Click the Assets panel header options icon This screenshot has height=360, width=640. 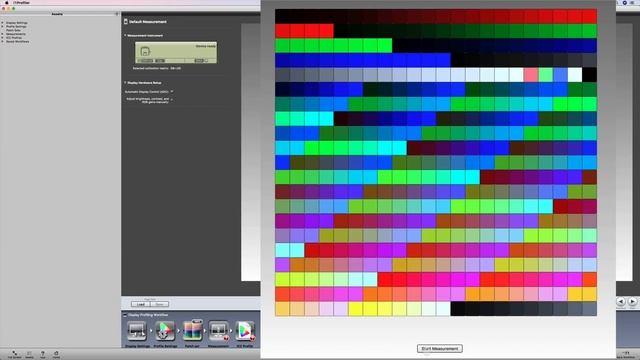(x=117, y=14)
